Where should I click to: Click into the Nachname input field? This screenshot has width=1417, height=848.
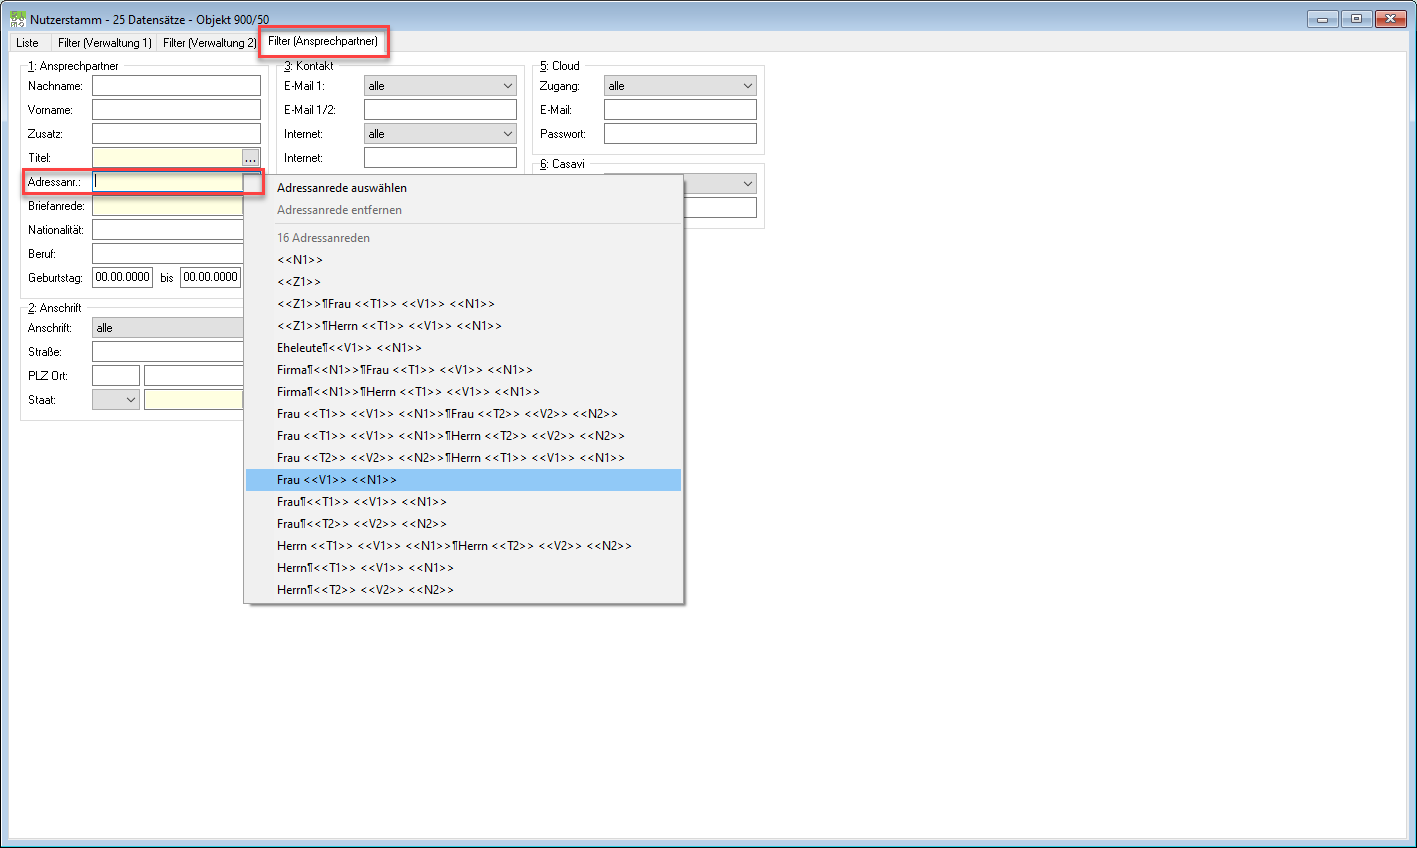click(x=176, y=86)
